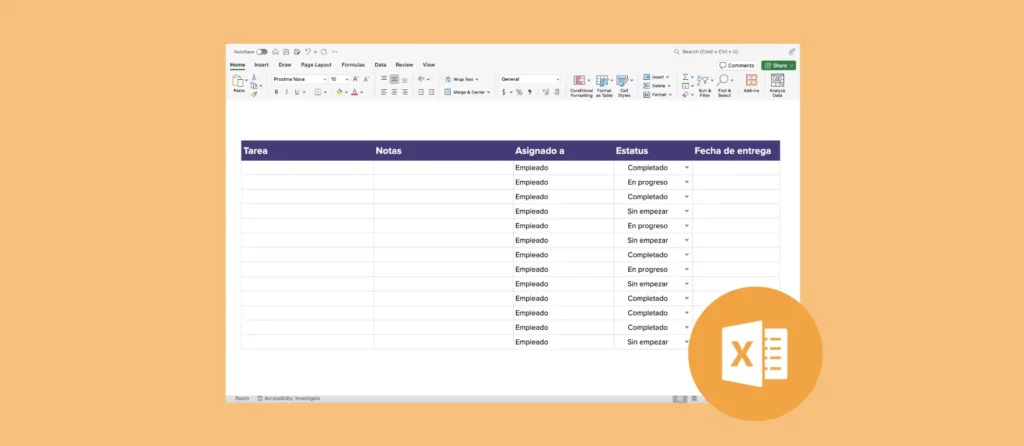The image size is (1024, 446).
Task: Click the Undo arrow icon
Action: tap(309, 51)
